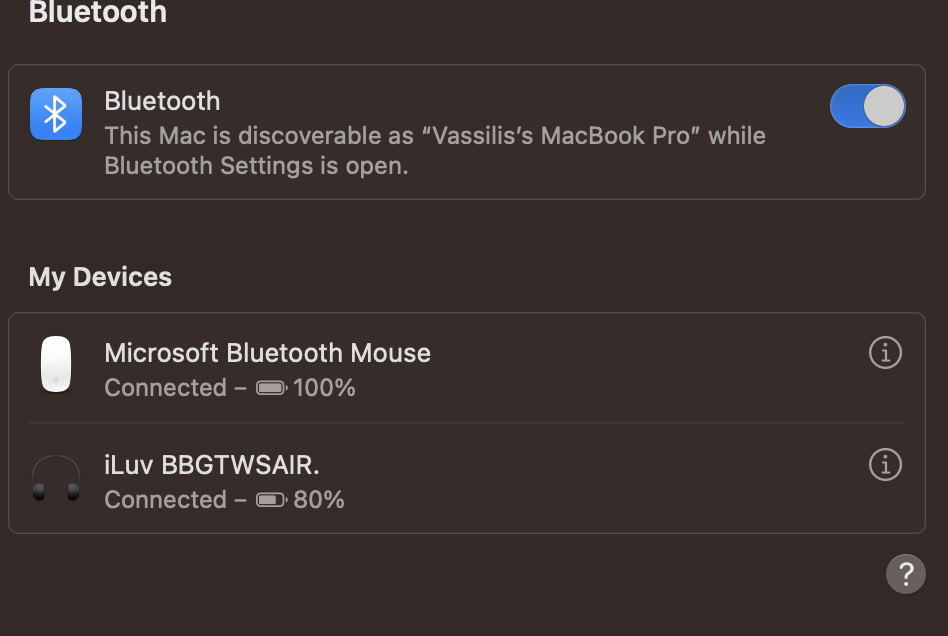Click the 80% battery percentage text
948x636 pixels.
point(319,500)
